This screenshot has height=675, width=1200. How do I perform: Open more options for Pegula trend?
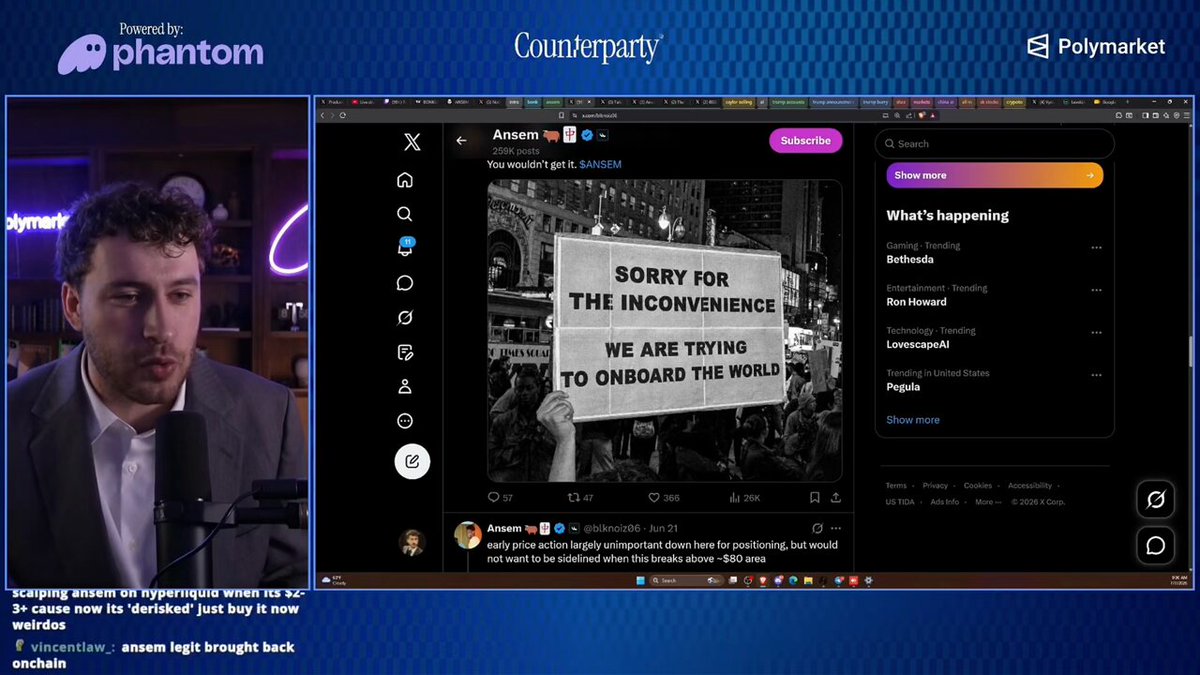(1096, 375)
